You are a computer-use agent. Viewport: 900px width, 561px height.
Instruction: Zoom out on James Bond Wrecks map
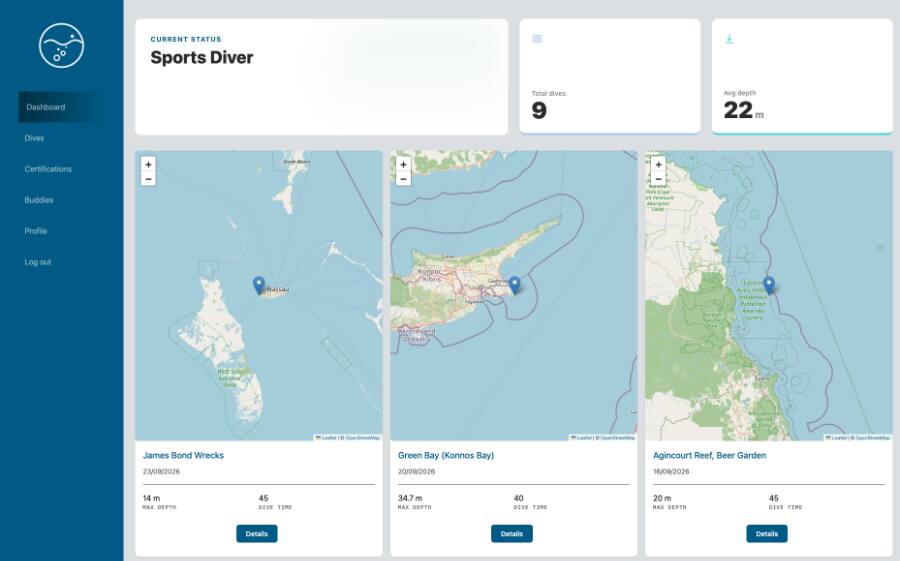pos(148,179)
